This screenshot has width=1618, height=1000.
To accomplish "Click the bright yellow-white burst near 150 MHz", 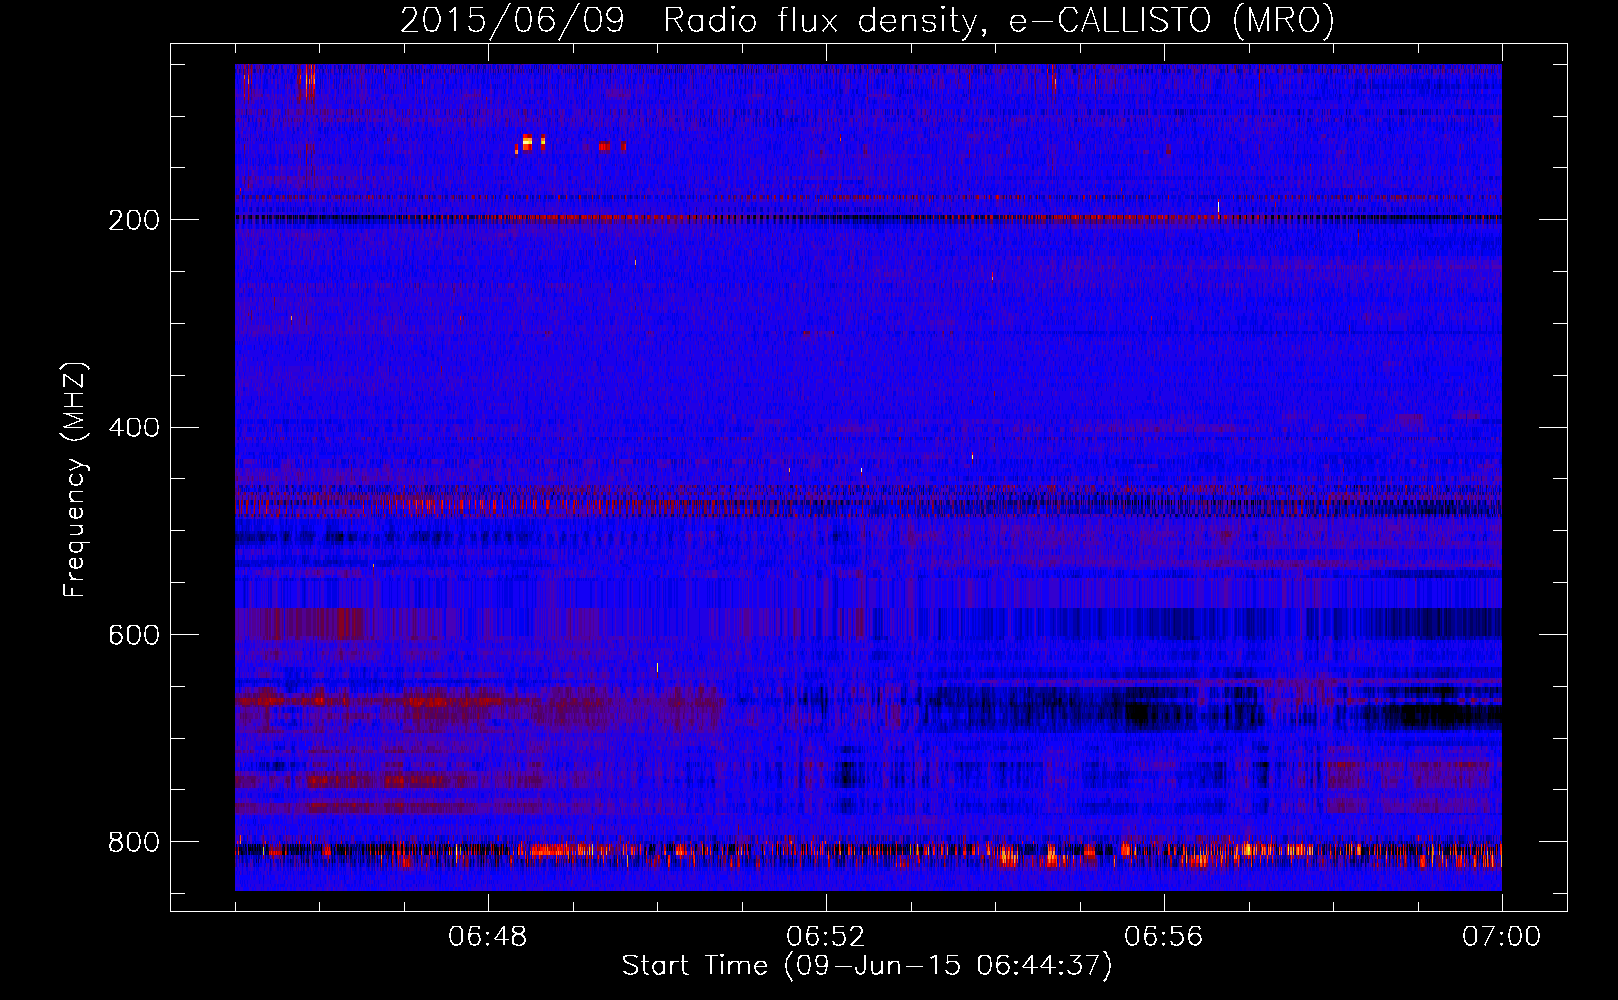I will click(528, 143).
